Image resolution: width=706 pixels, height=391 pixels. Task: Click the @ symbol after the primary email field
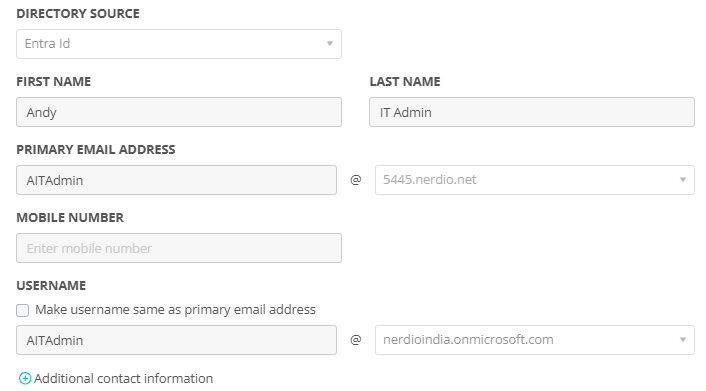[x=356, y=180]
